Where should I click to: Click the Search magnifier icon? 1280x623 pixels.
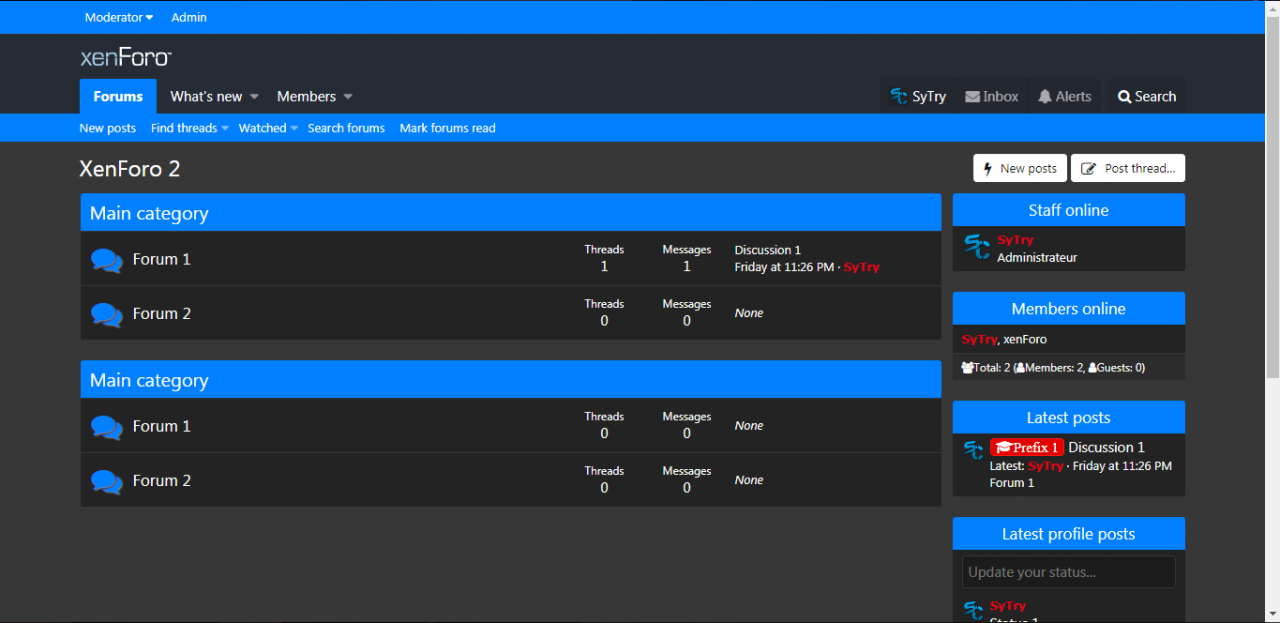pyautogui.click(x=1125, y=97)
